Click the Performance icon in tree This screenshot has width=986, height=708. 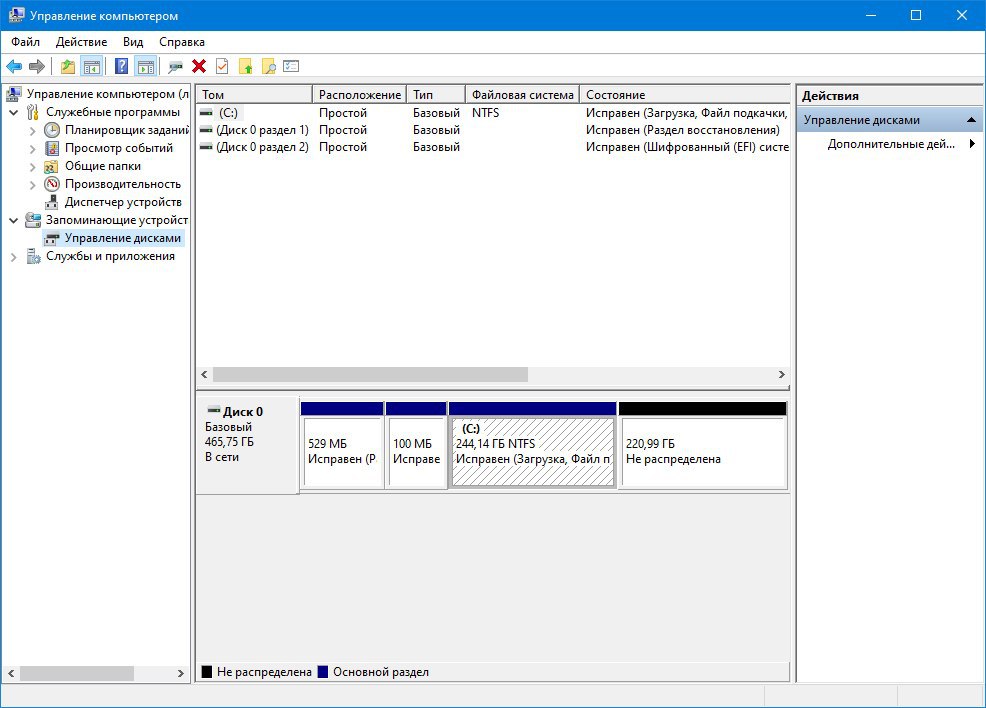point(52,184)
